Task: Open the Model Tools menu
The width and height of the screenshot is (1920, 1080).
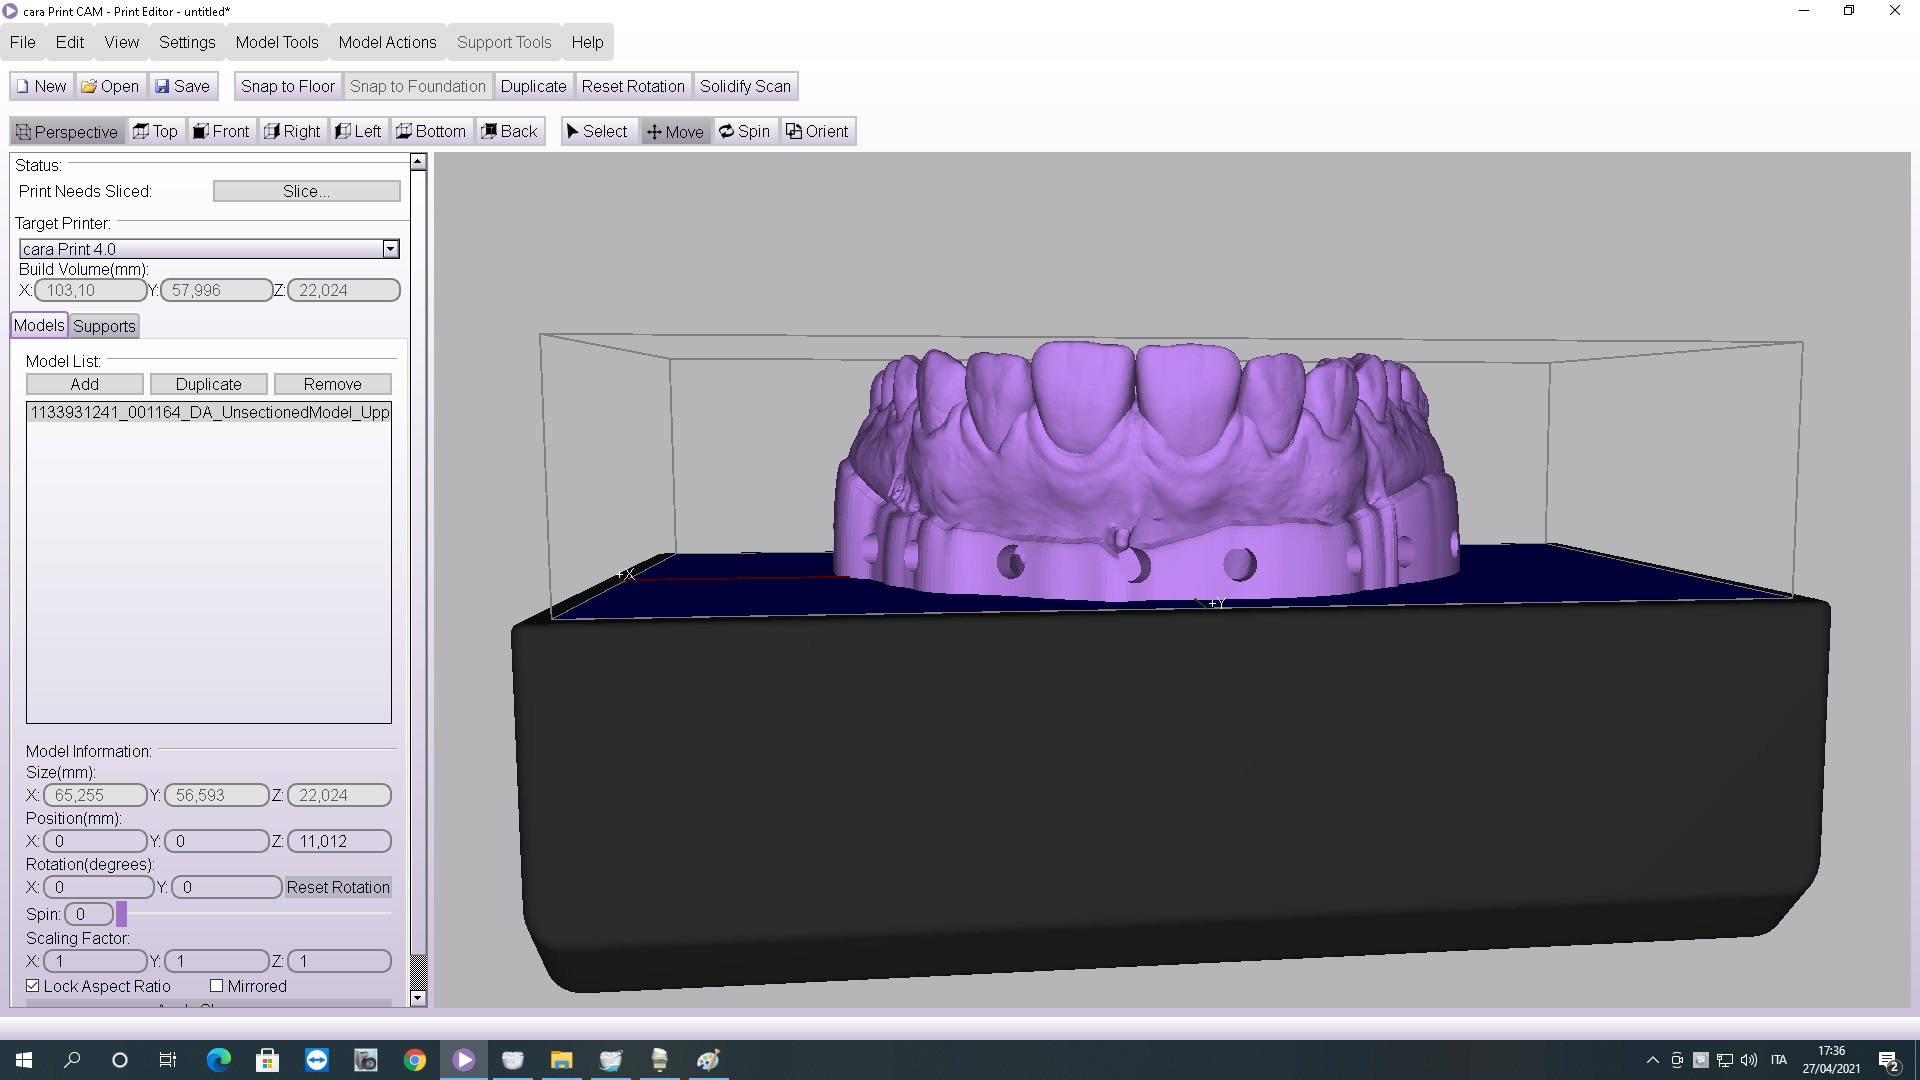Action: click(277, 42)
